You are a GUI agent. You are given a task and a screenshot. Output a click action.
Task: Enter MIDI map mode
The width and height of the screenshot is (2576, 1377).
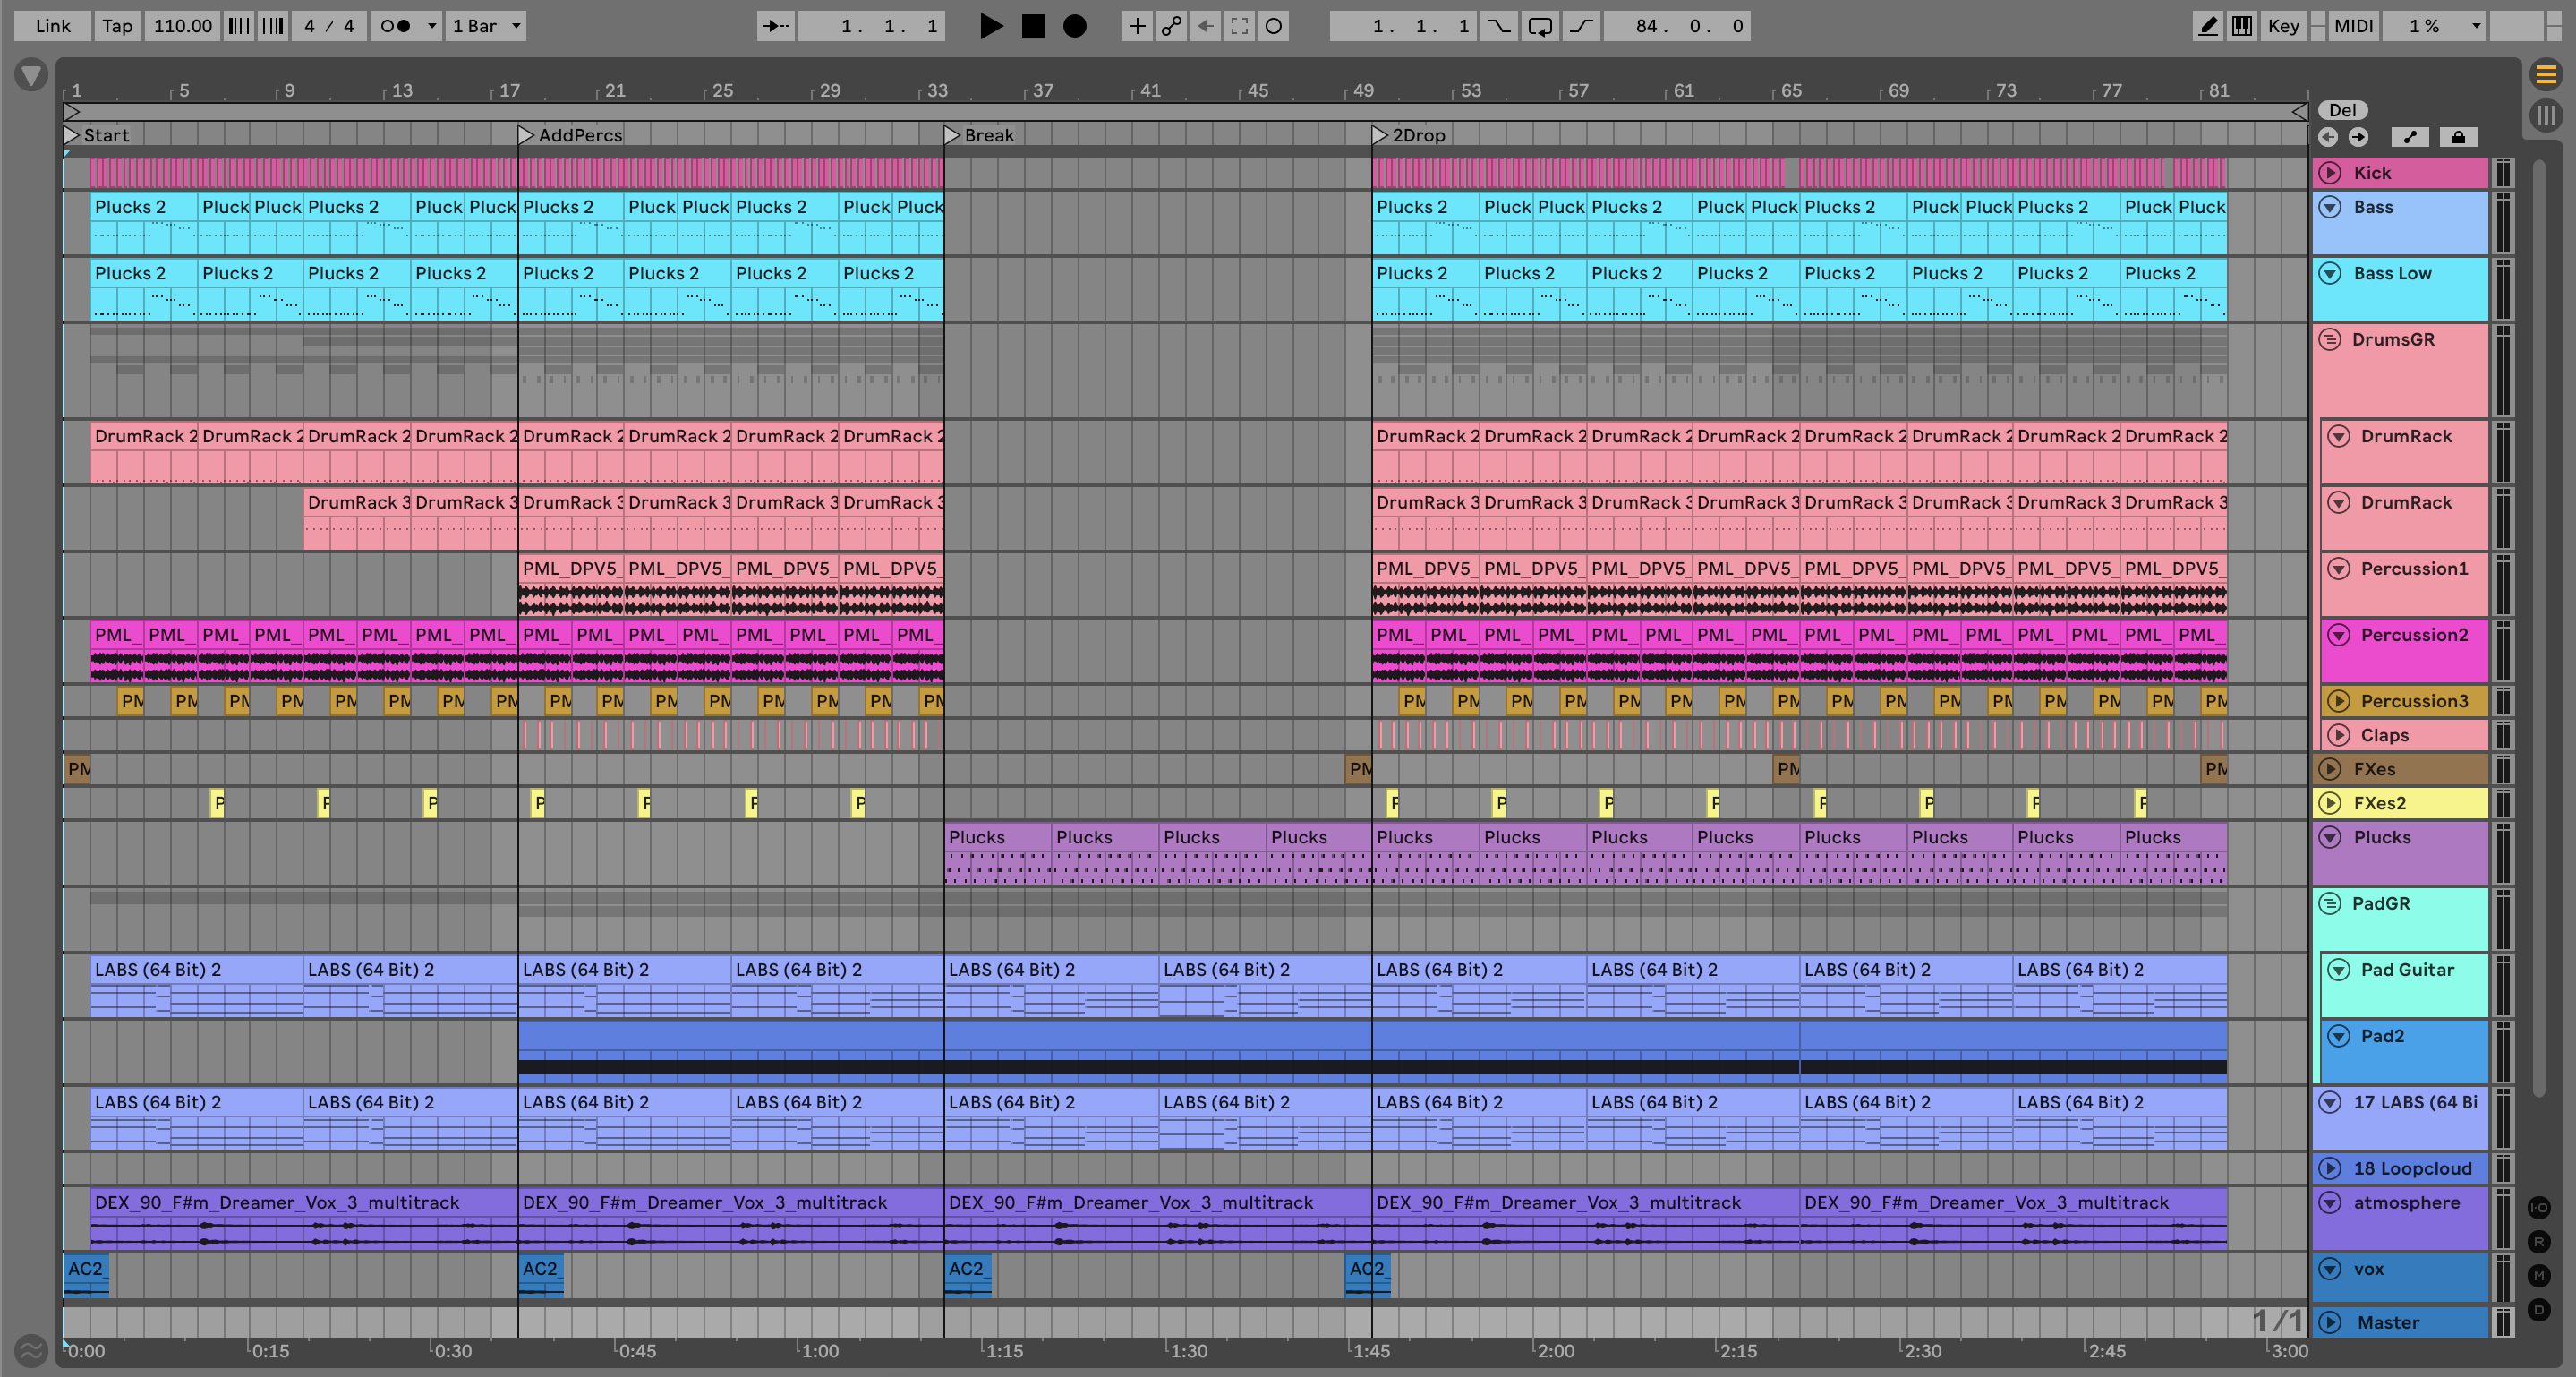[2352, 26]
